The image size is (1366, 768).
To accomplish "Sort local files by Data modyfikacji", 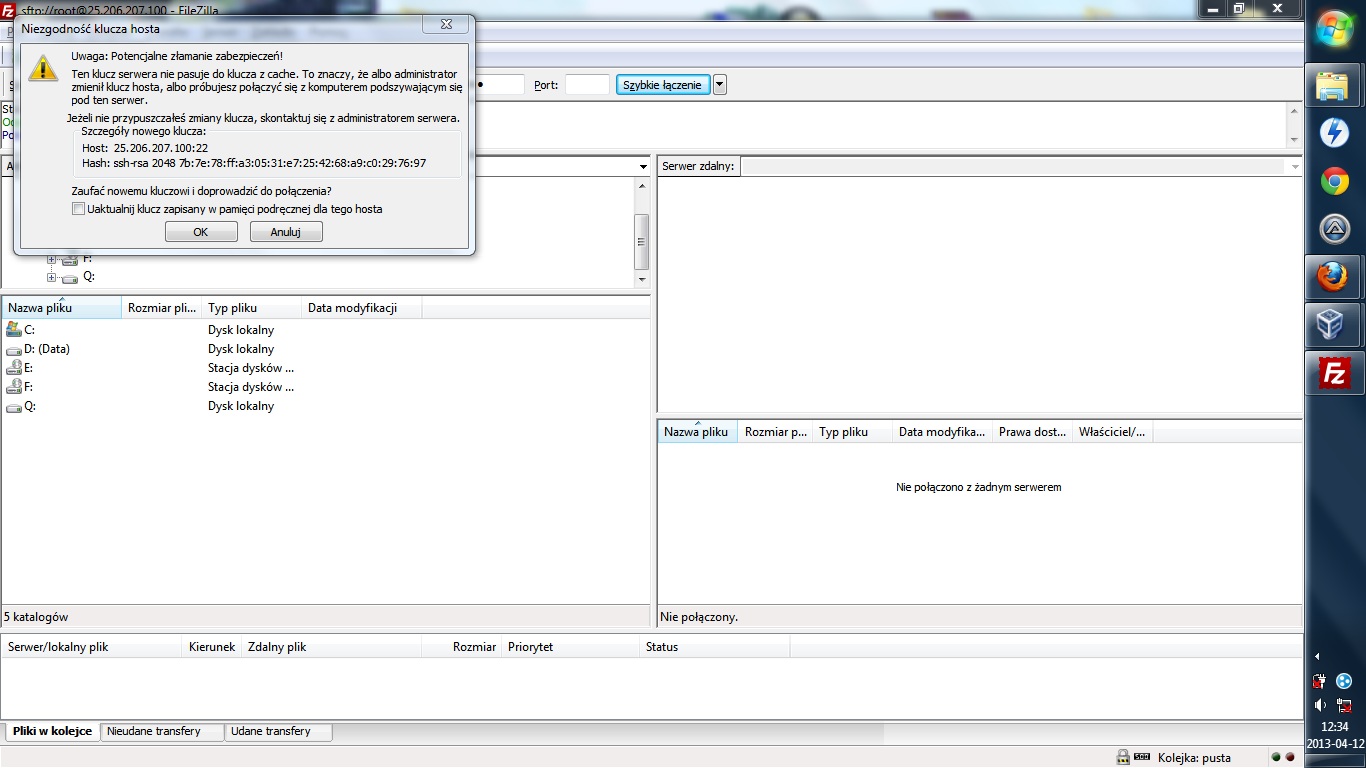I will pyautogui.click(x=362, y=308).
